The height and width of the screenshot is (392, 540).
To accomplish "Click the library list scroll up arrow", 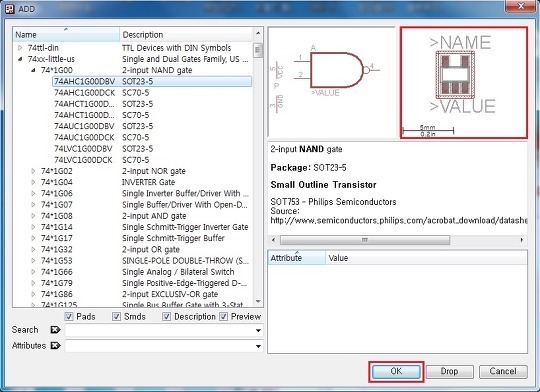I will pos(258,33).
